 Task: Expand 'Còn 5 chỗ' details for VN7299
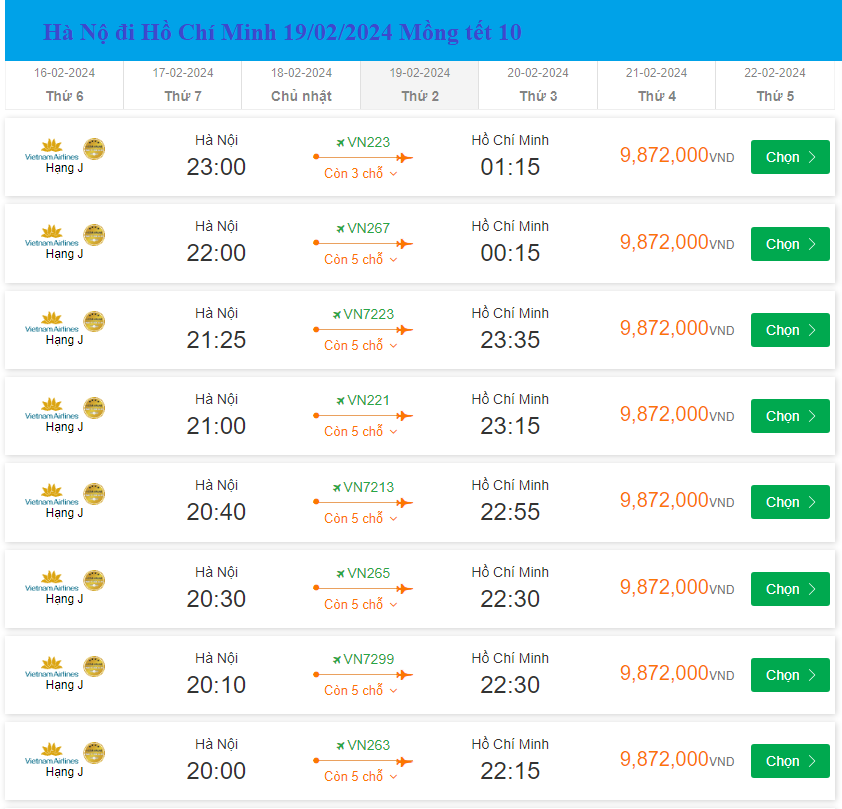click(x=361, y=691)
